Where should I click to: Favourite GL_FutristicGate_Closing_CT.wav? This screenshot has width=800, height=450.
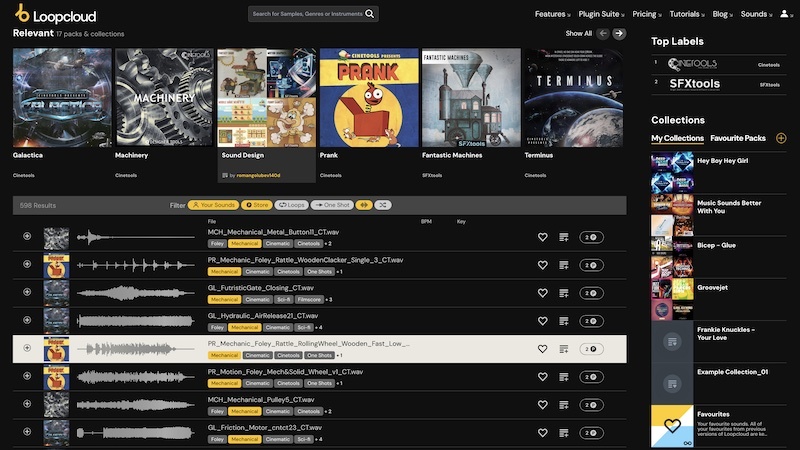point(542,293)
